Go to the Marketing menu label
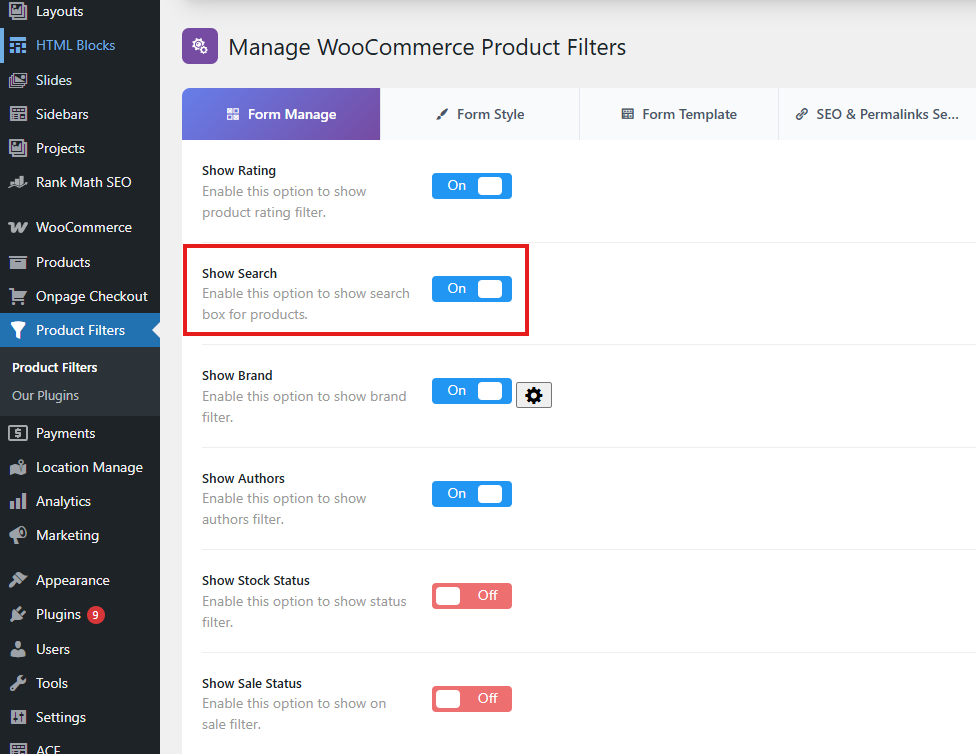 [67, 535]
